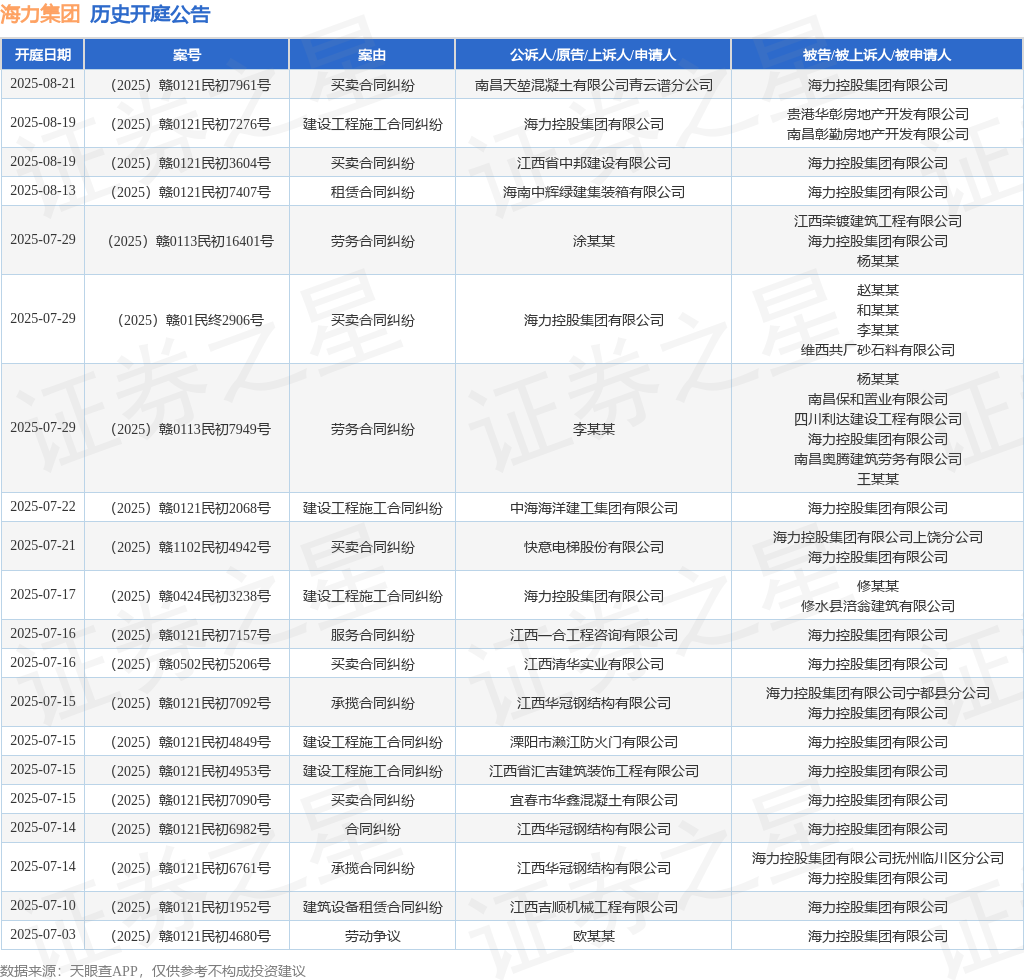1024x980 pixels.
Task: Click 快意电梯股份有限公司 plaintiff
Action: tap(594, 548)
